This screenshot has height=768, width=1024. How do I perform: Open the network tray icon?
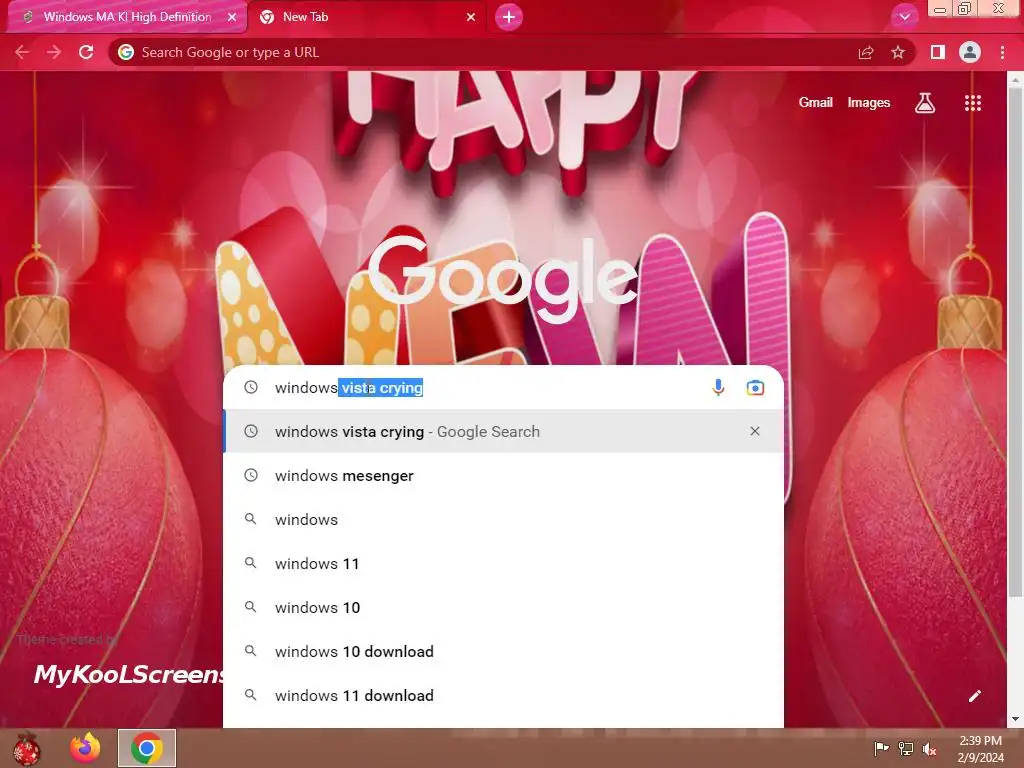(x=906, y=748)
